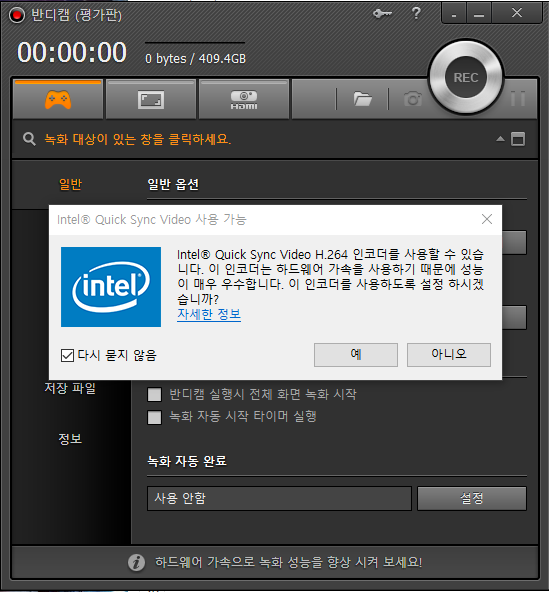Open help via the question mark icon

coord(416,13)
